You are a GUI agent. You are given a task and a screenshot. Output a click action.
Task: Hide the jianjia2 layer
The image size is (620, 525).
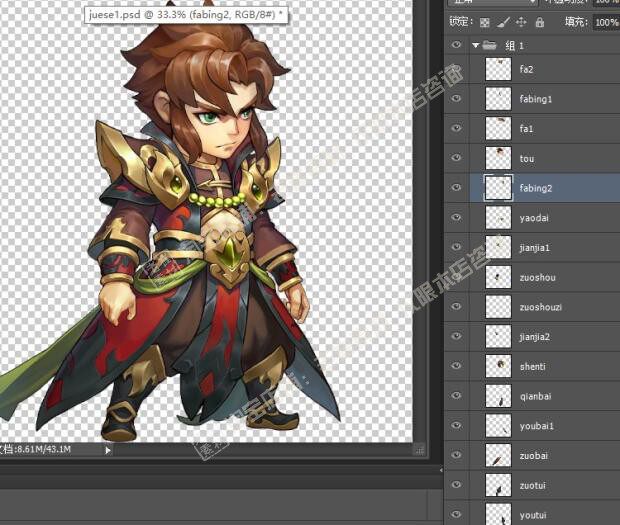coord(456,336)
